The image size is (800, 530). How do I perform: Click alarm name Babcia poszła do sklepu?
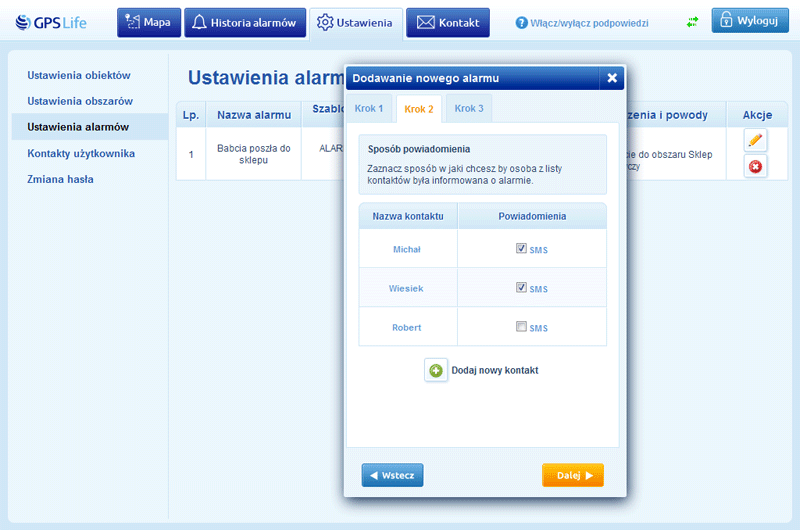(254, 154)
